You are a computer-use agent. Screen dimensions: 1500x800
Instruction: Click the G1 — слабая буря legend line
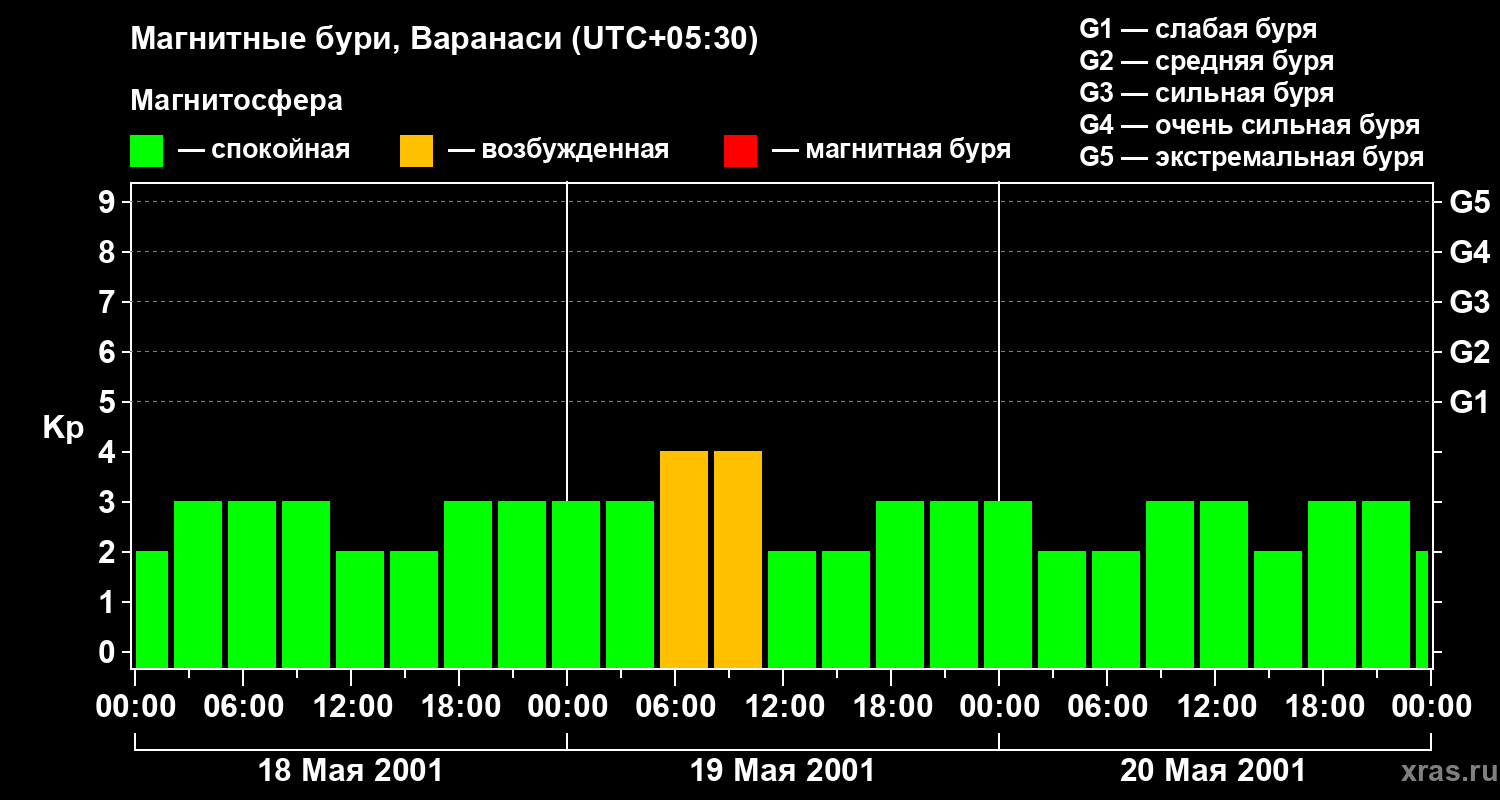(x=1198, y=28)
